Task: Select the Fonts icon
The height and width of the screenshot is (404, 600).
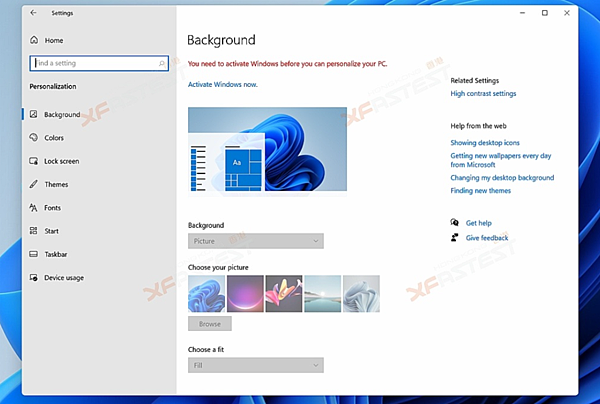Action: coord(34,207)
